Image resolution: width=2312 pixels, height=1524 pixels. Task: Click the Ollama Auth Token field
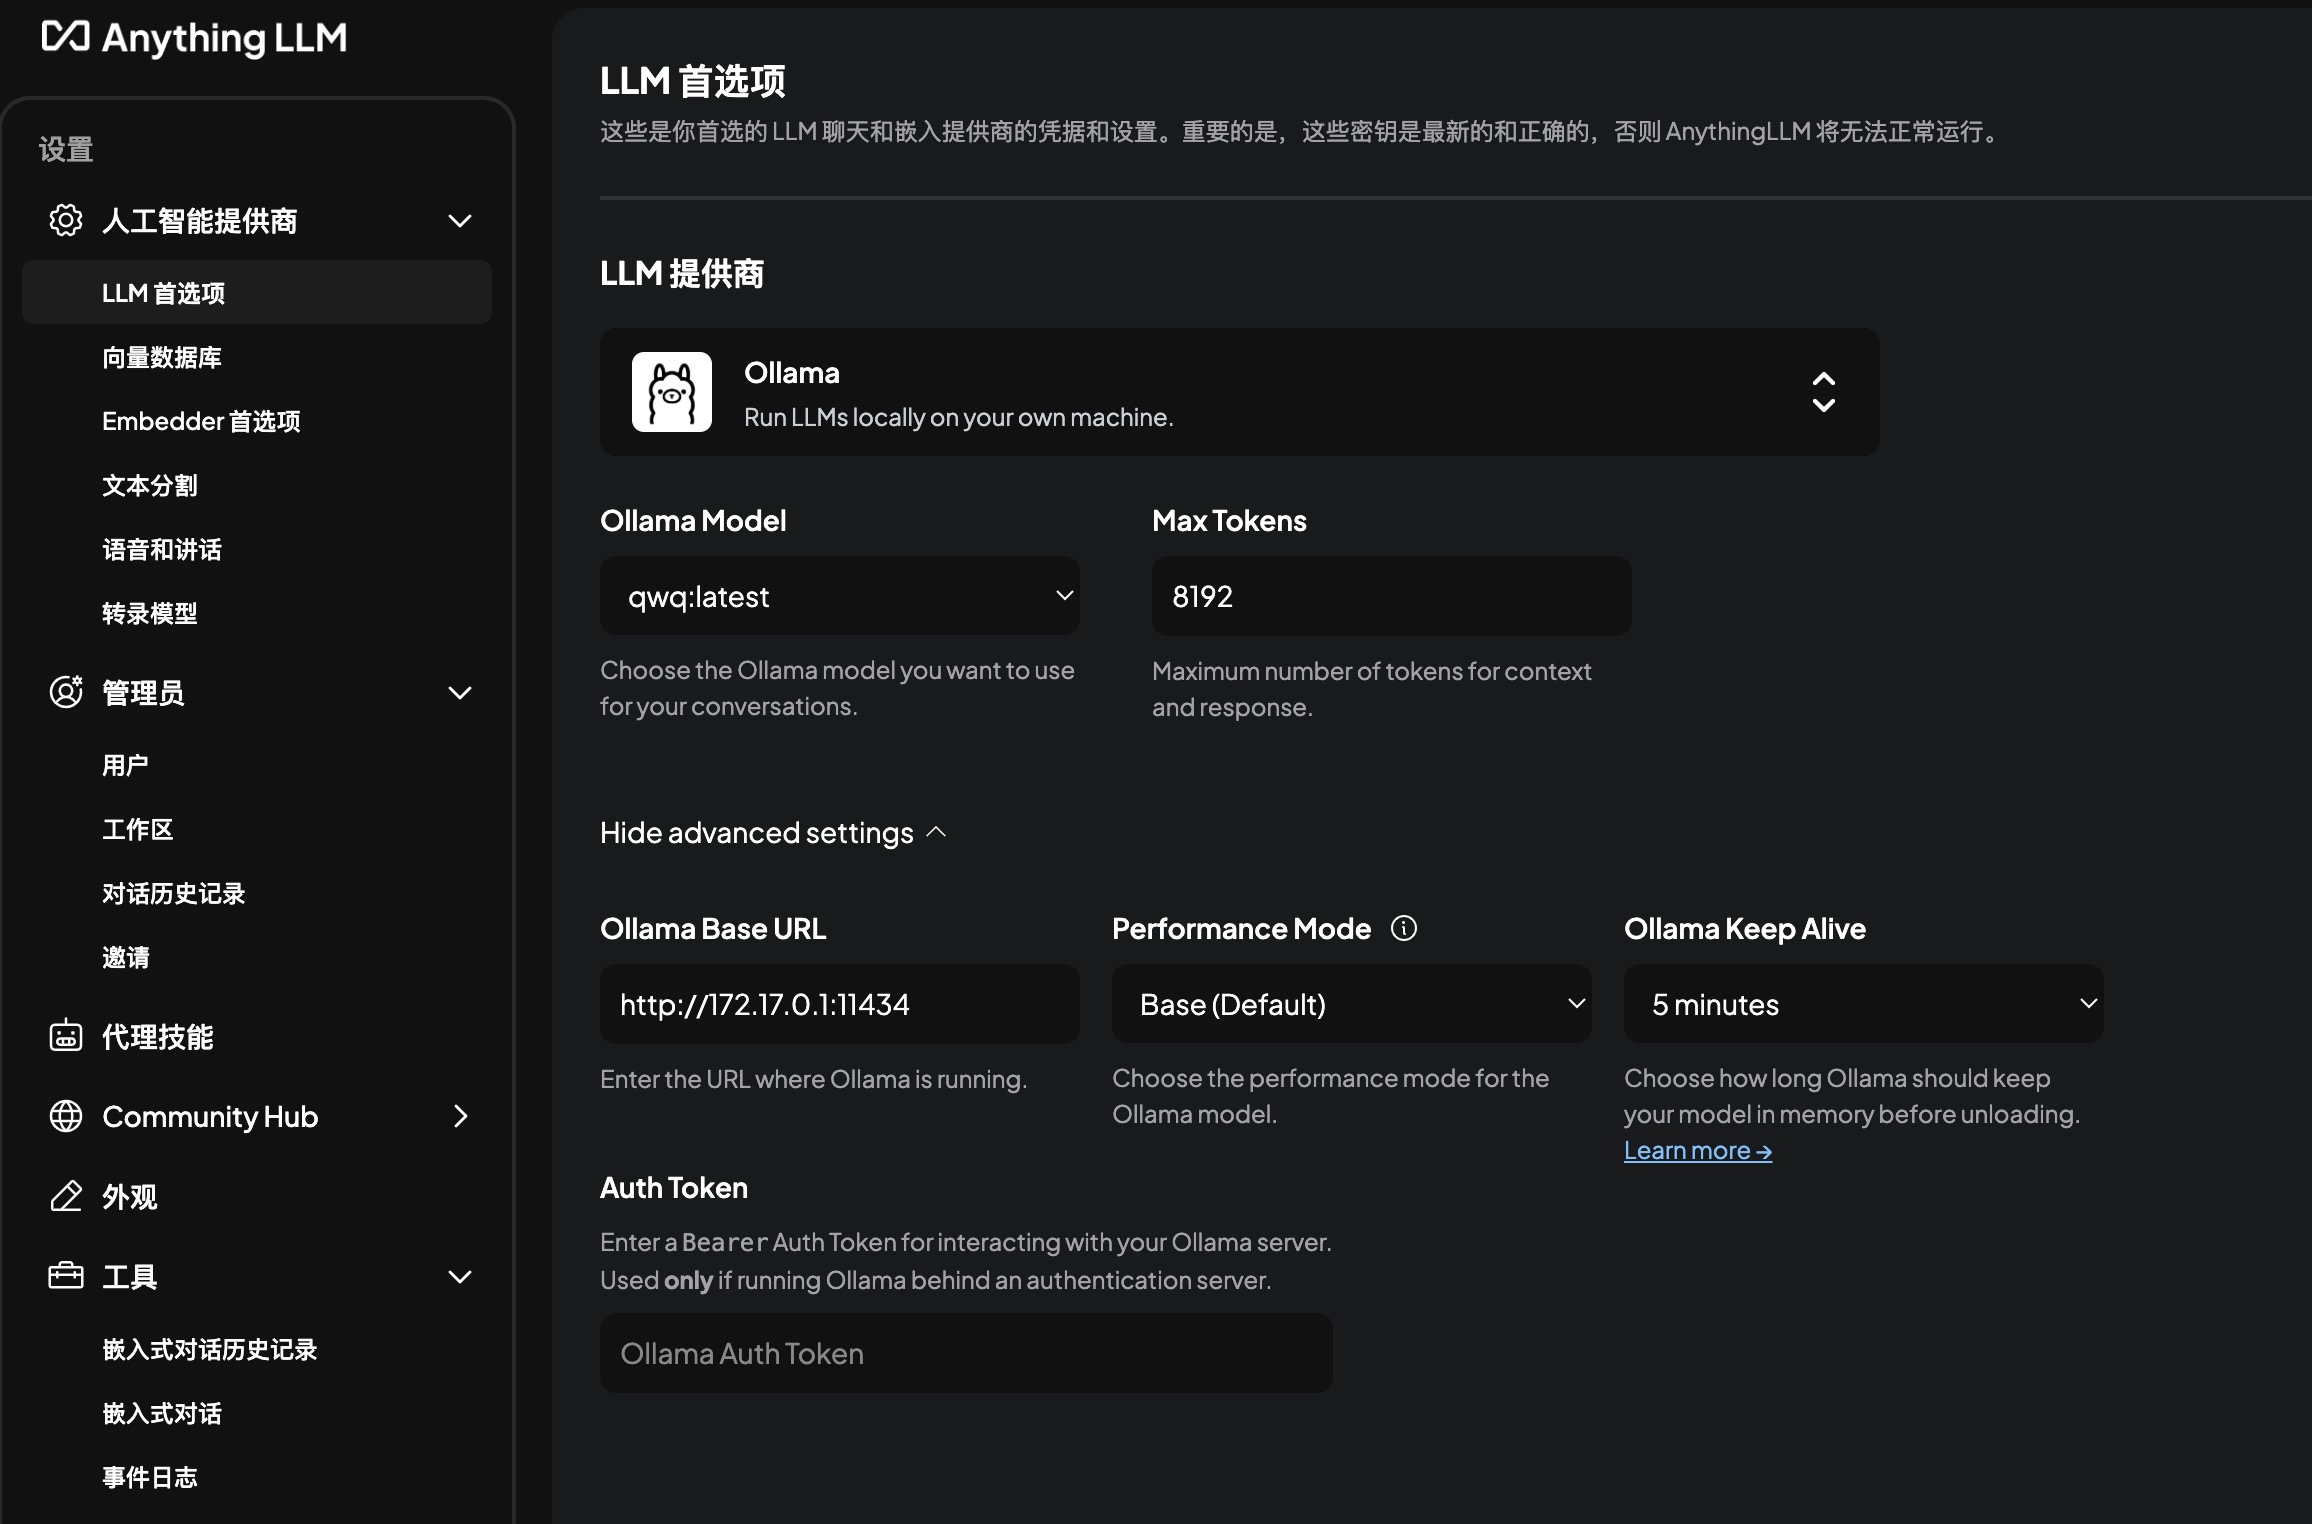click(965, 1353)
